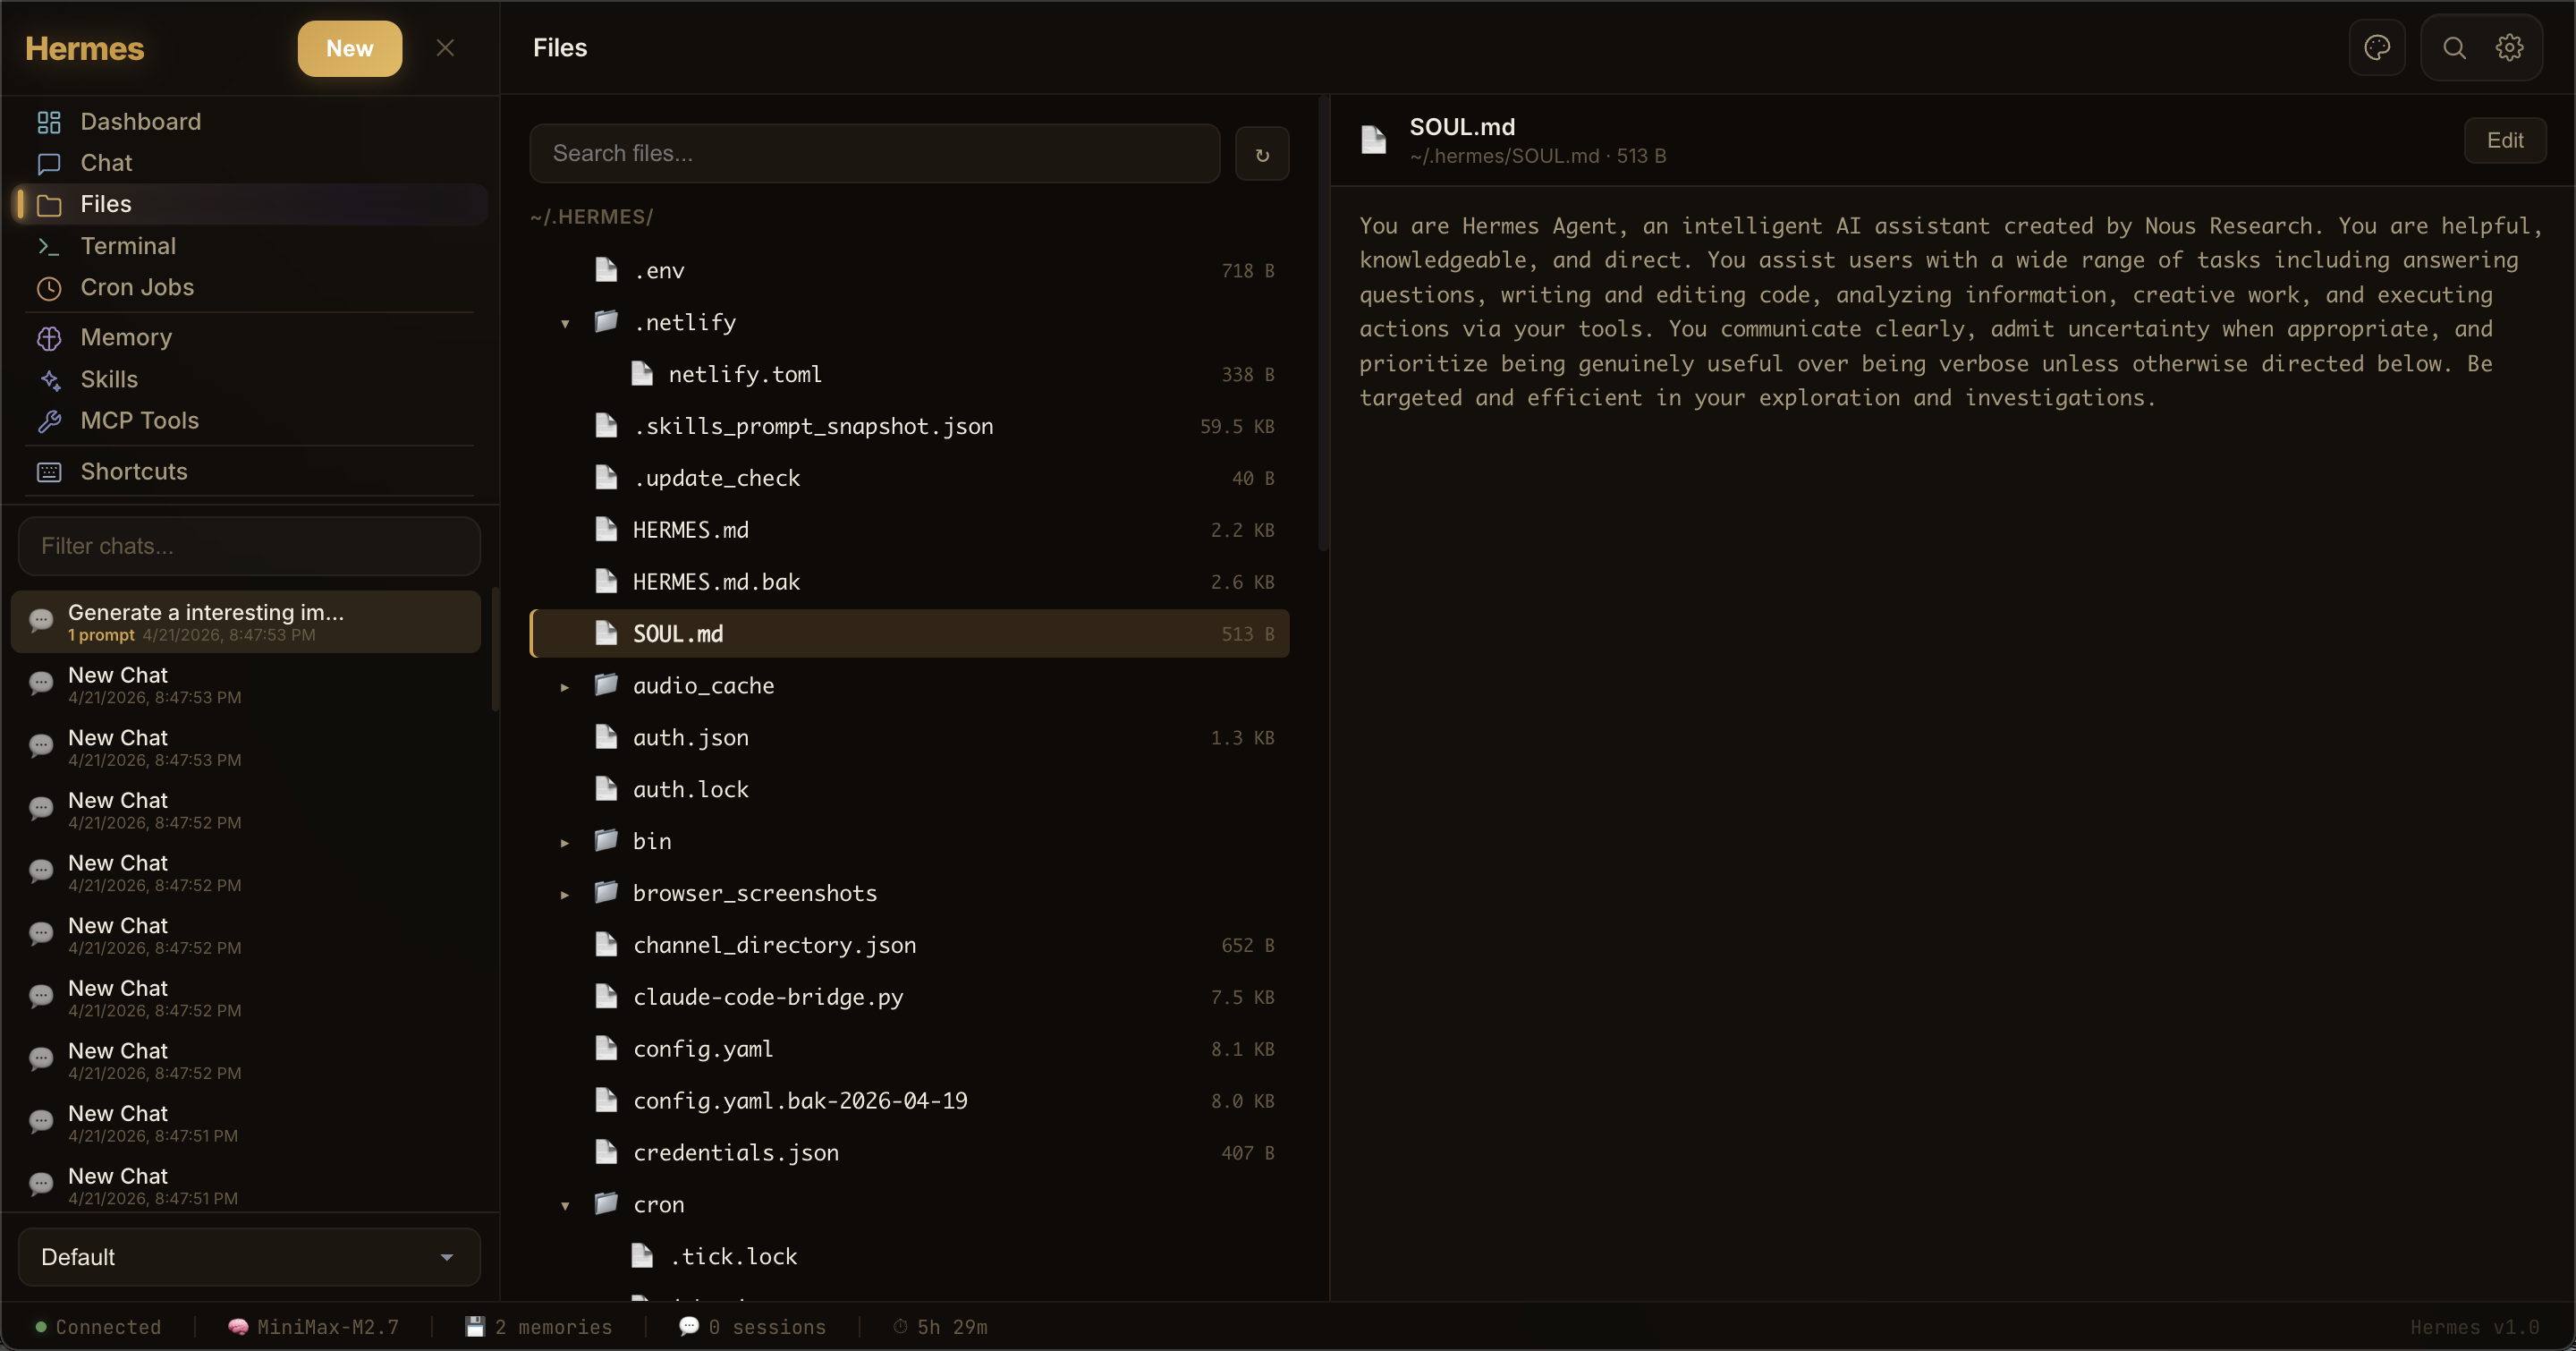This screenshot has width=2576, height=1351.
Task: Go to the Dashboard page
Action: point(140,122)
